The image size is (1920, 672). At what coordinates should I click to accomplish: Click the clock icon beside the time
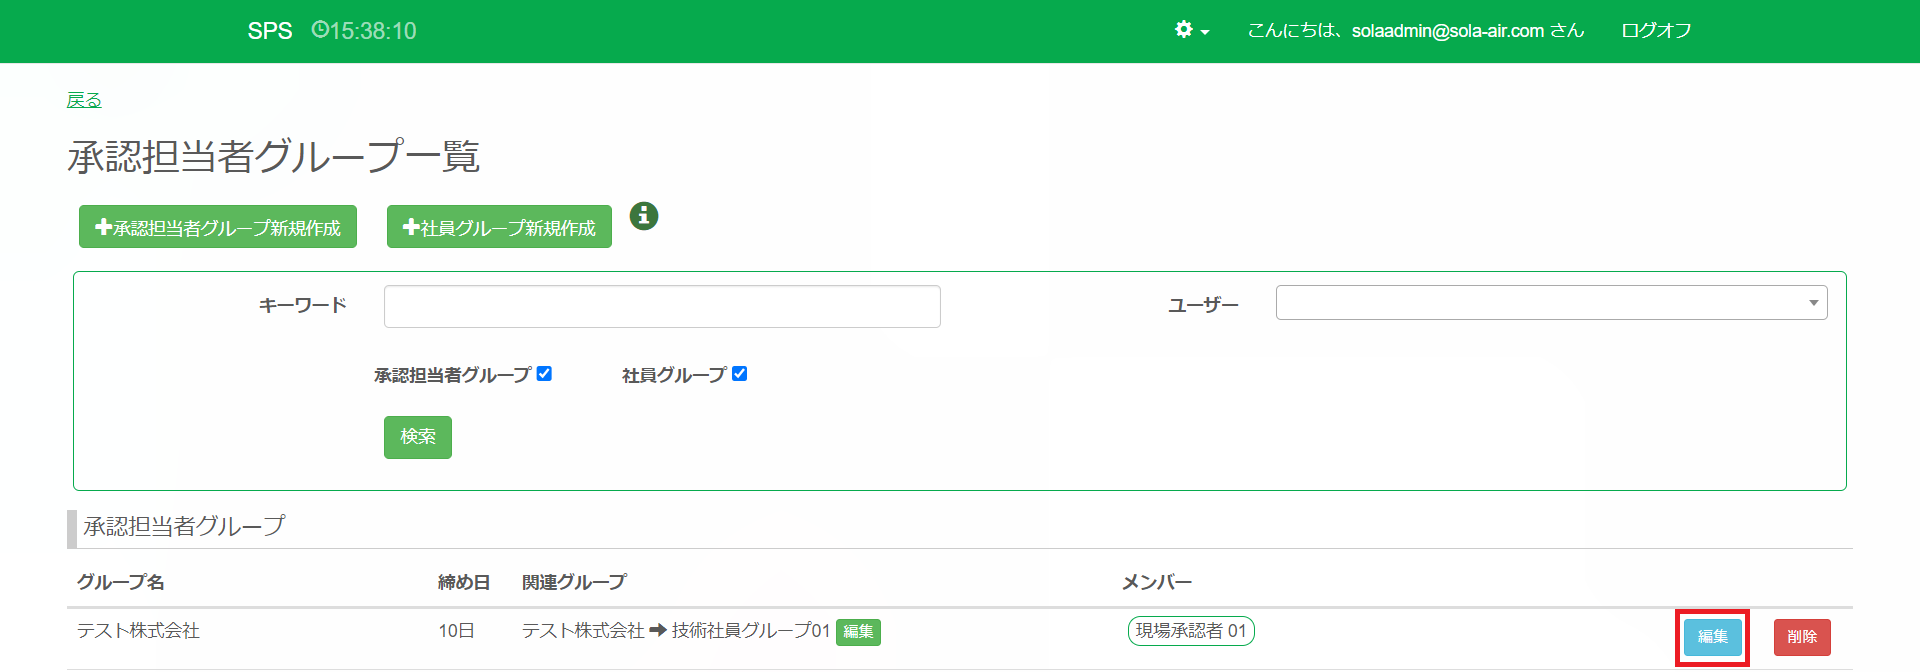[320, 30]
